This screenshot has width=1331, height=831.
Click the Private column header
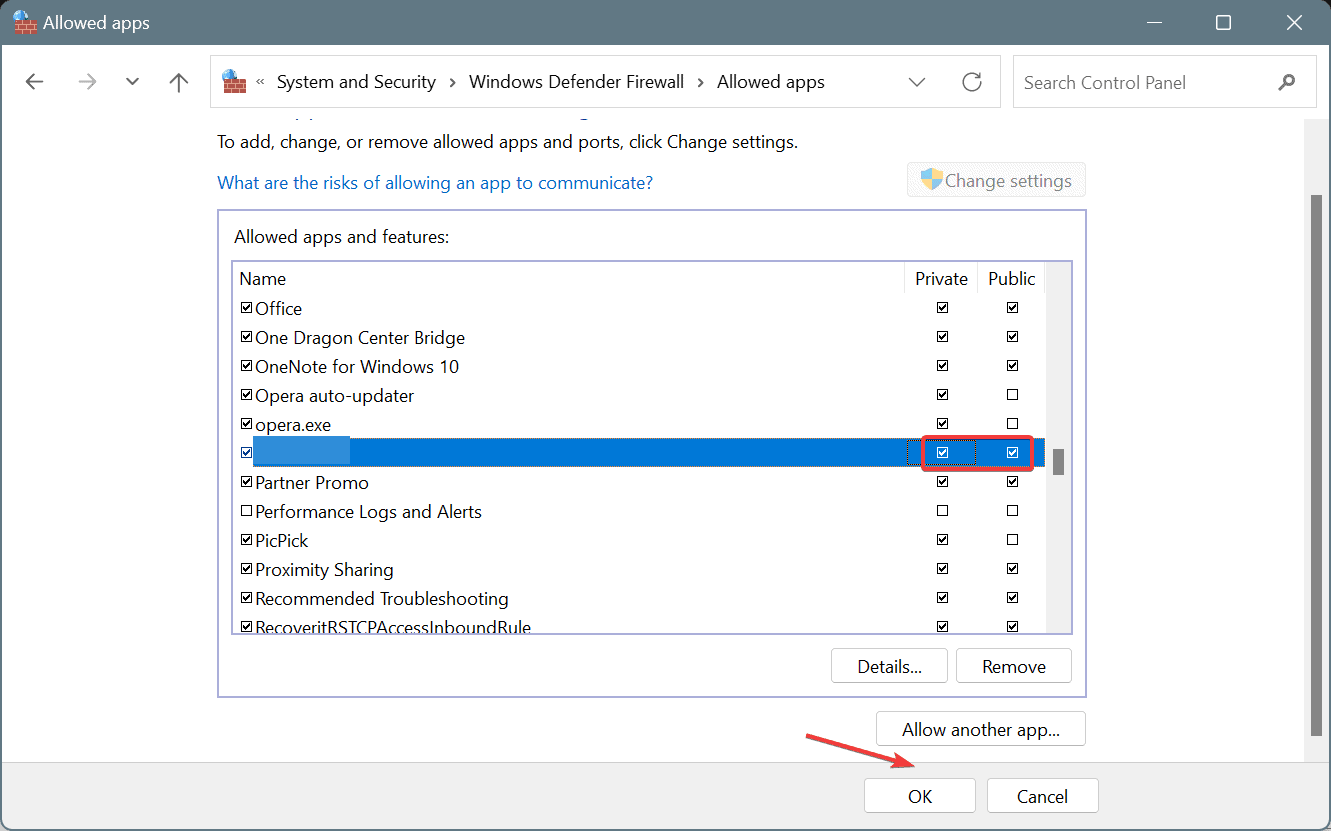(x=942, y=279)
